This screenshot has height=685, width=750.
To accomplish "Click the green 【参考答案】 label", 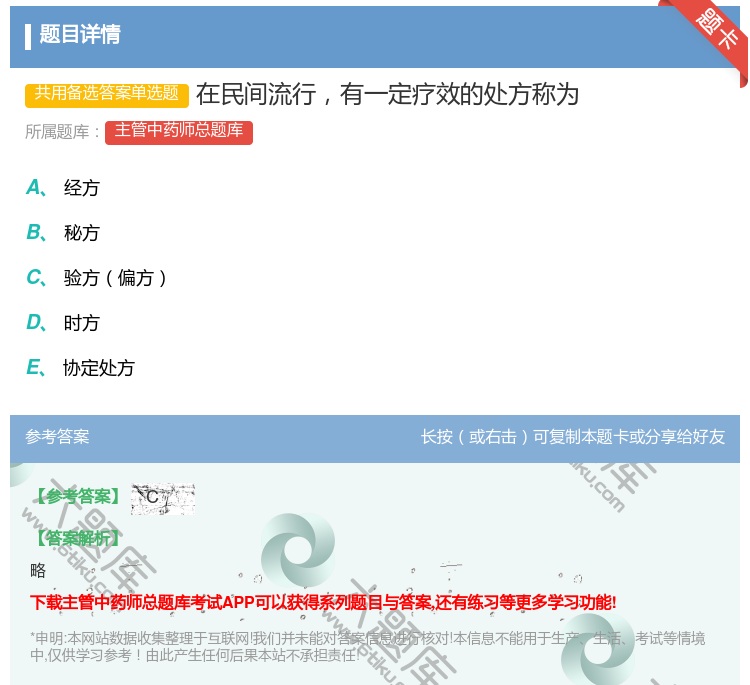I will [76, 497].
